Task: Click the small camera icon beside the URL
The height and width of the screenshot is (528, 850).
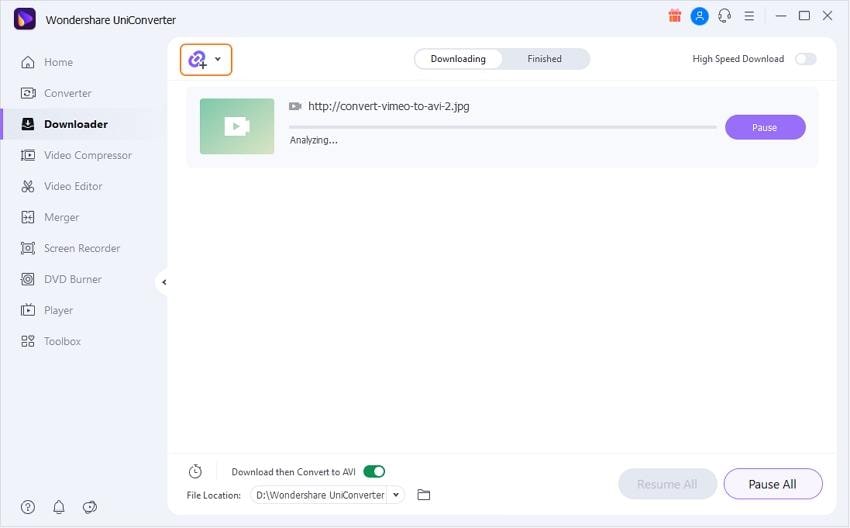Action: click(295, 106)
